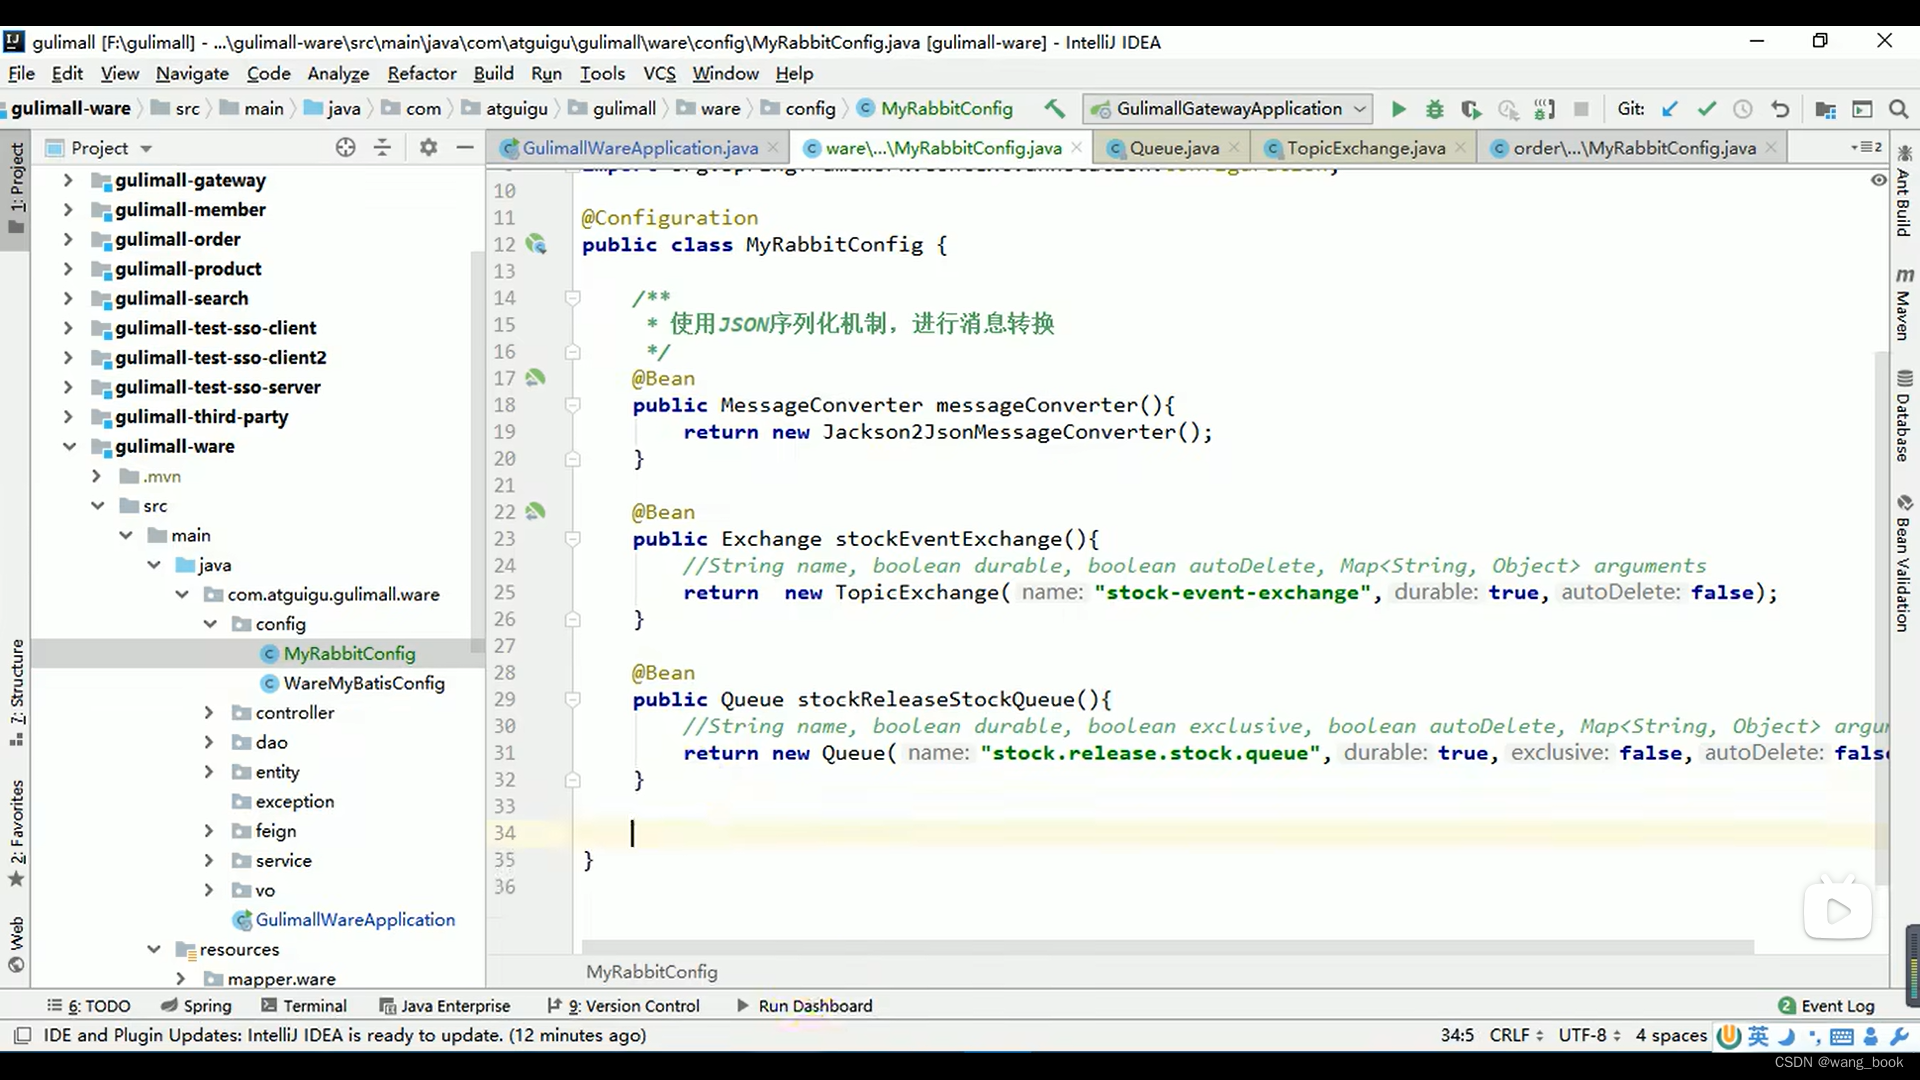1920x1080 pixels.
Task: Click Run Dashboard button at bottom bar
Action: (814, 1005)
